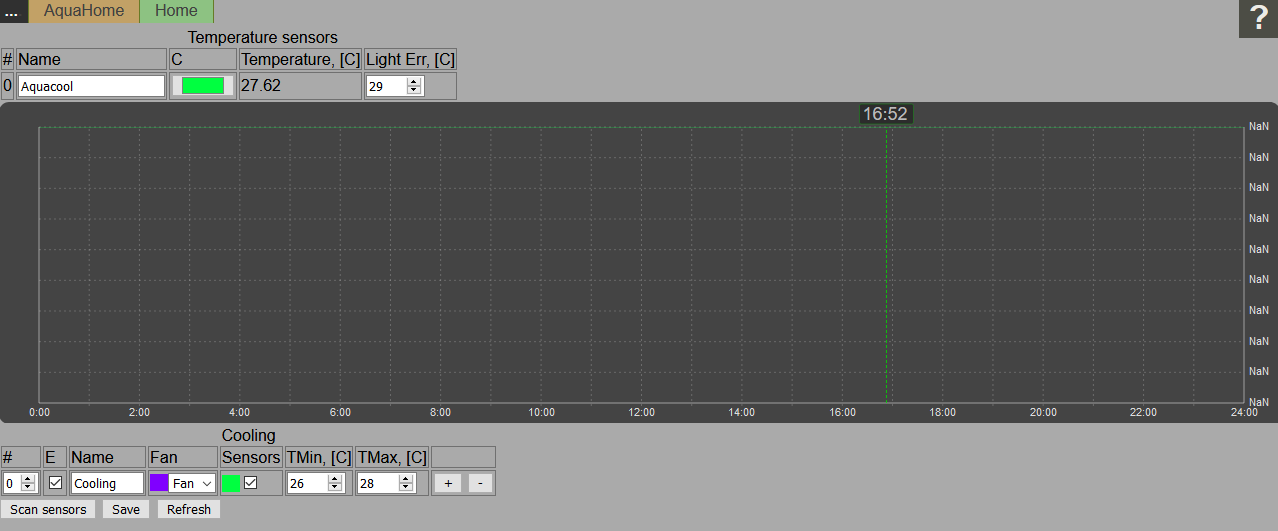Switch to the Home tab
Image resolution: width=1278 pixels, height=531 pixels.
[x=176, y=12]
